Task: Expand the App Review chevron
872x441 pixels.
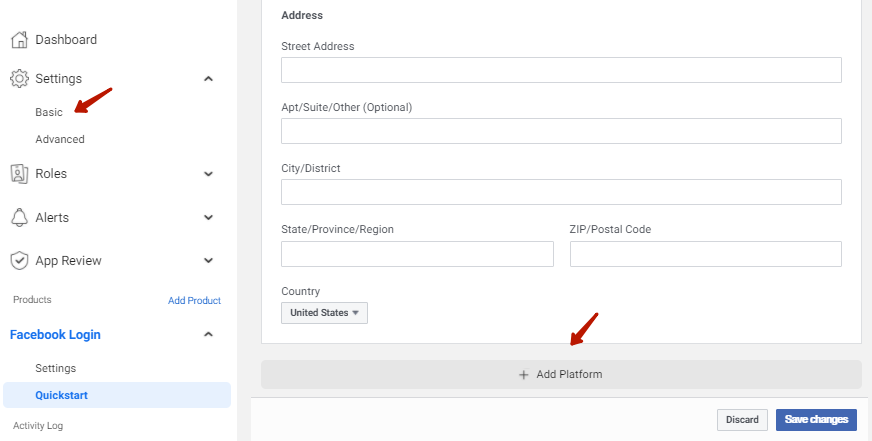Action: (x=208, y=260)
